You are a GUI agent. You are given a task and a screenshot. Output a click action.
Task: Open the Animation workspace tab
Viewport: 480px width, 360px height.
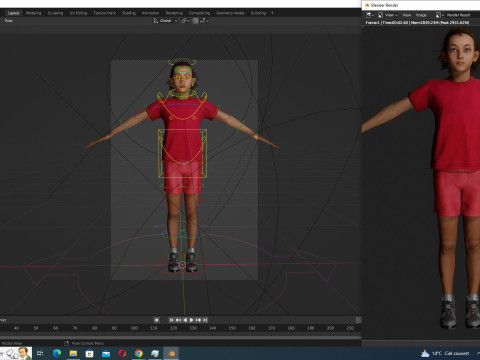pyautogui.click(x=150, y=13)
